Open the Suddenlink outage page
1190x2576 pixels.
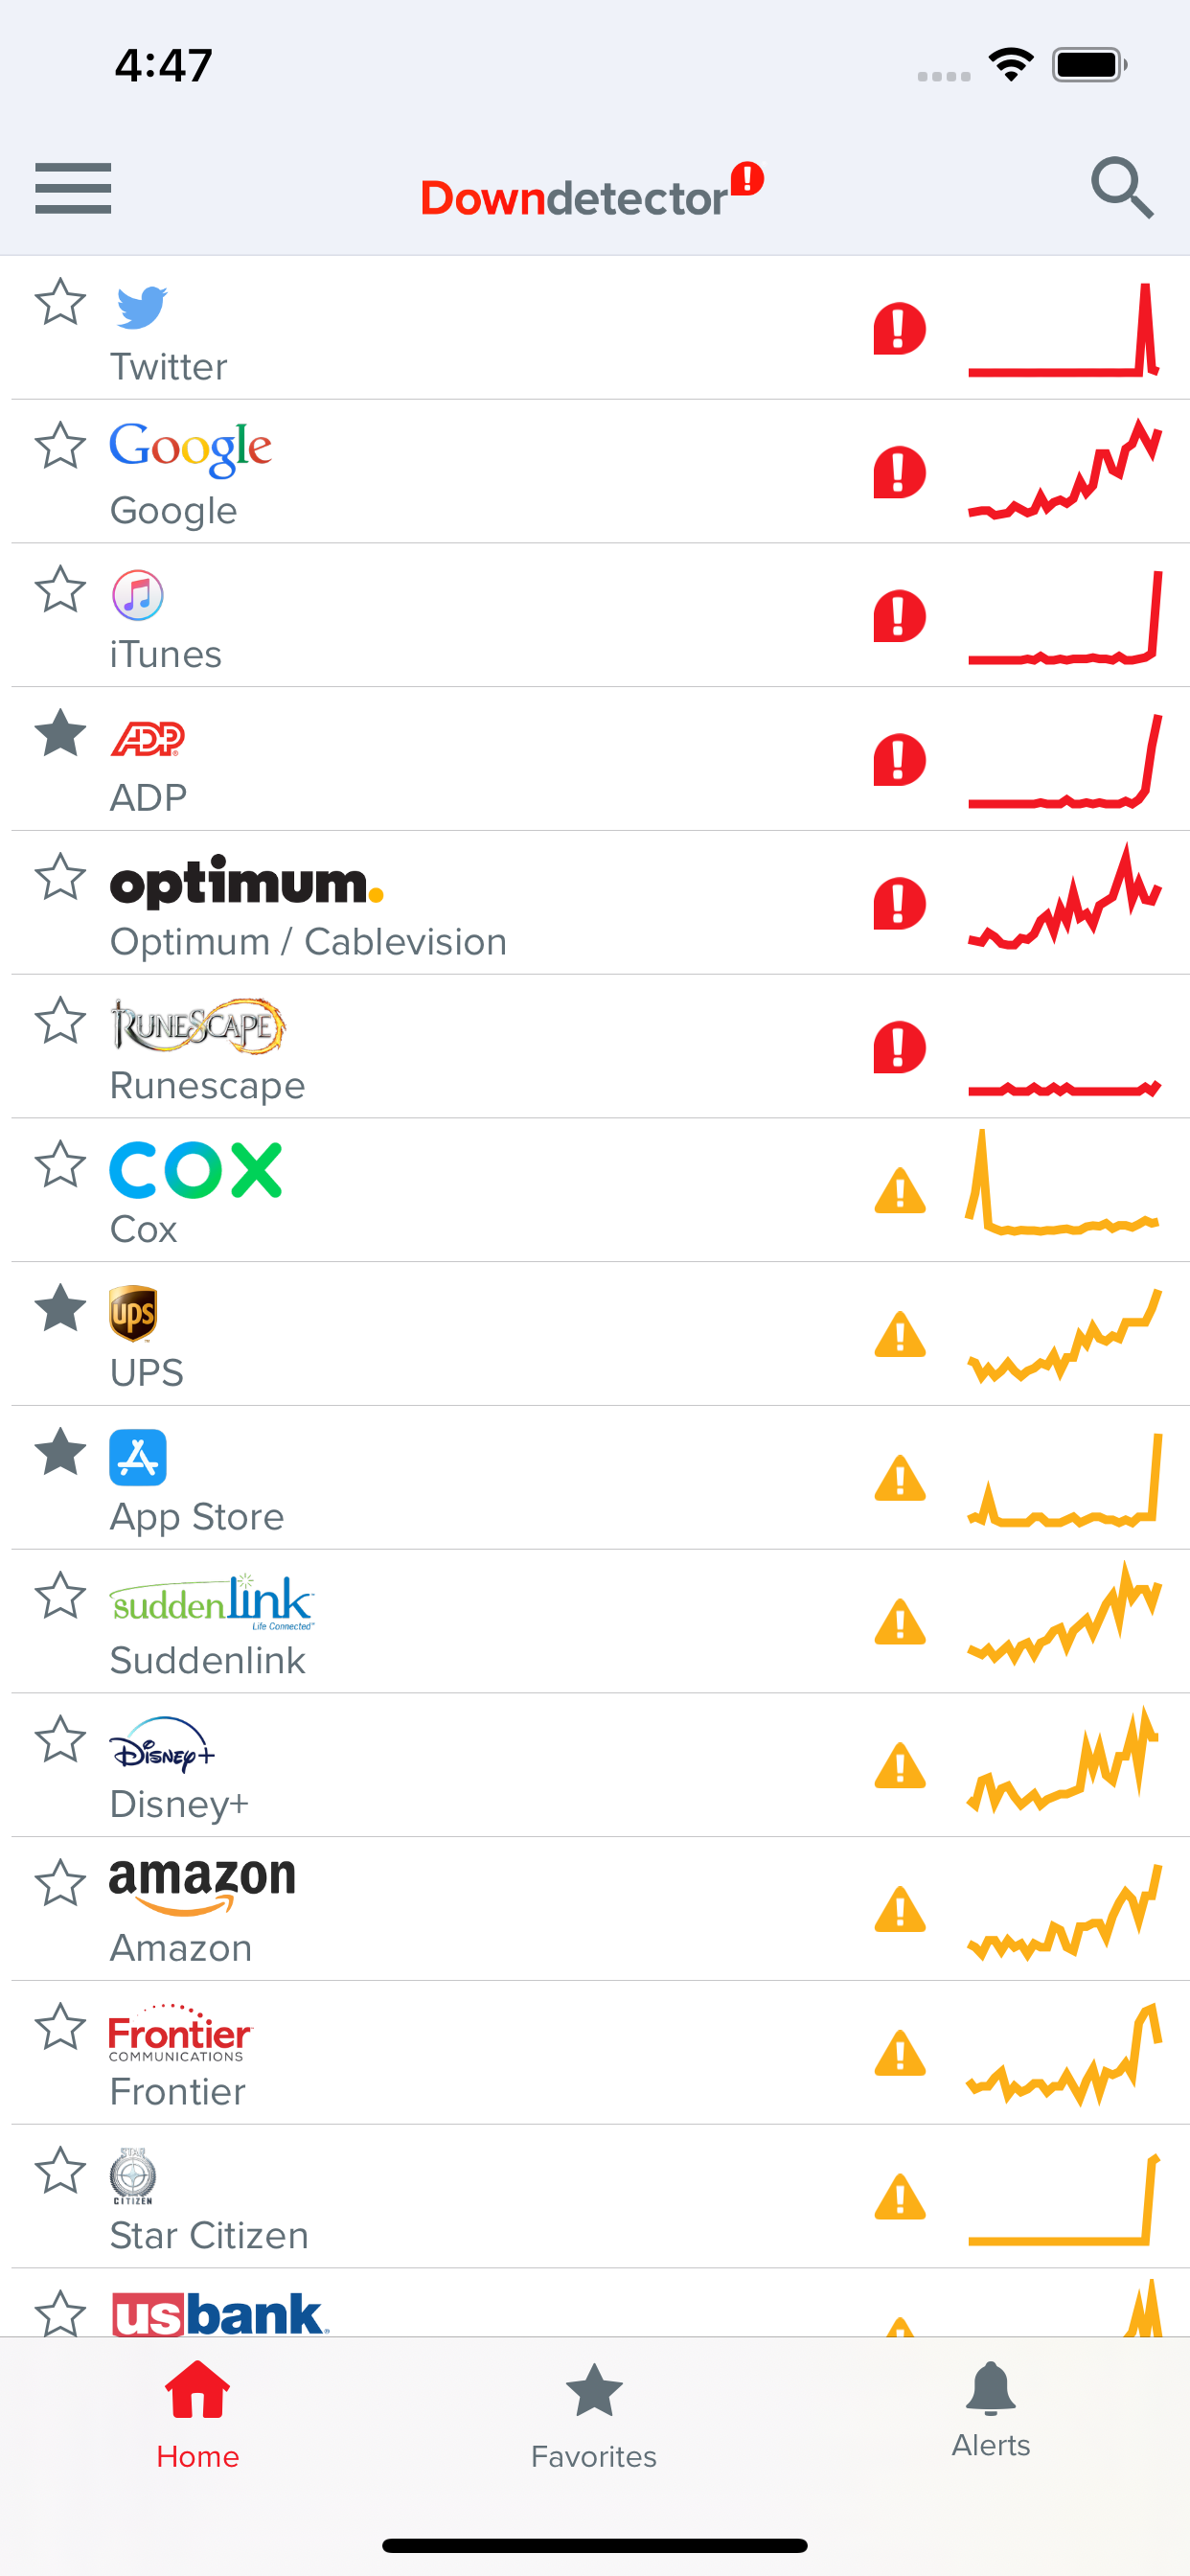[208, 1659]
